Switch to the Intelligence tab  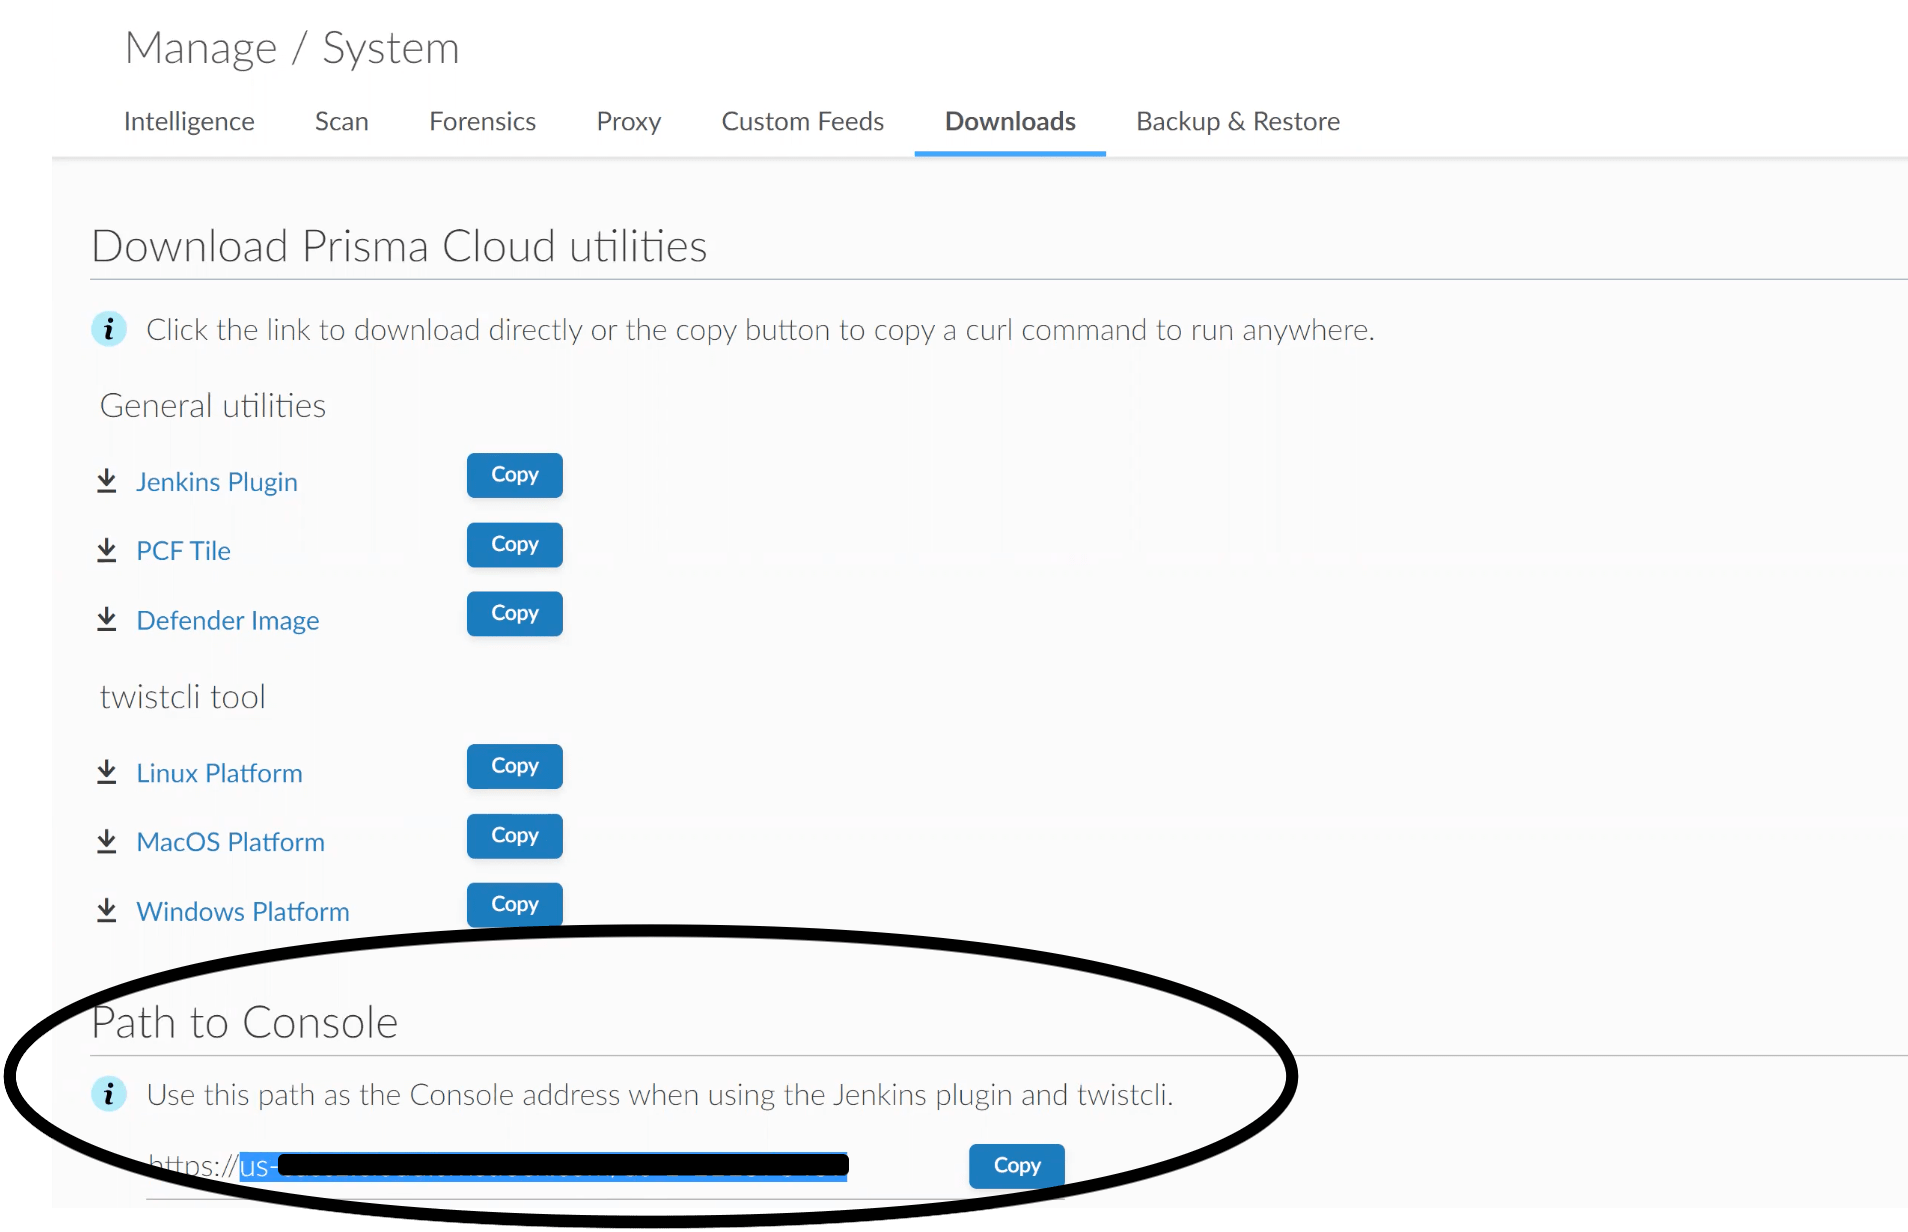tap(189, 121)
